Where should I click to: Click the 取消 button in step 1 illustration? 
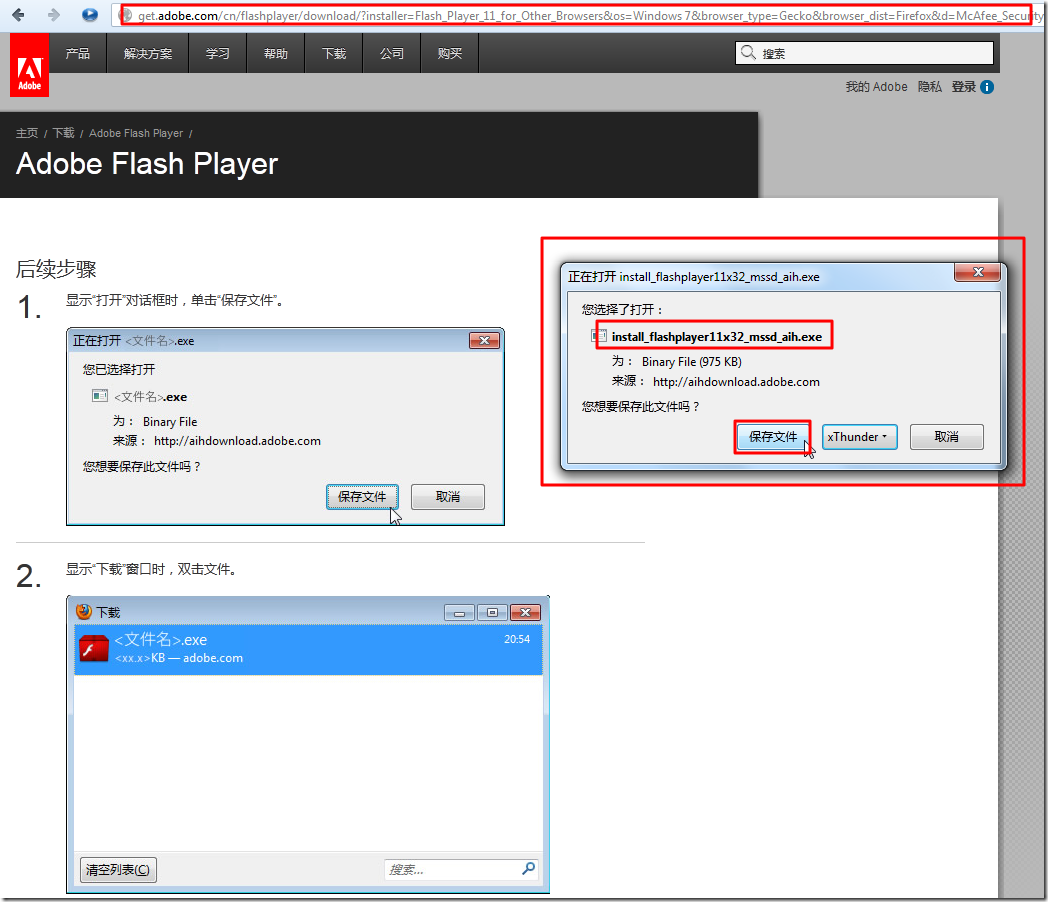(448, 497)
